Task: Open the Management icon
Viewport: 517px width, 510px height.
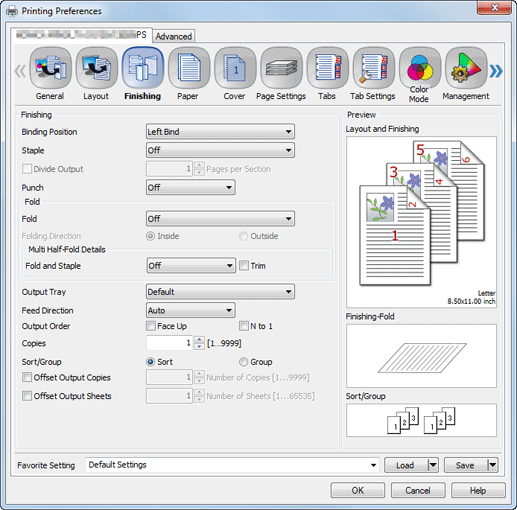Action: (x=466, y=68)
